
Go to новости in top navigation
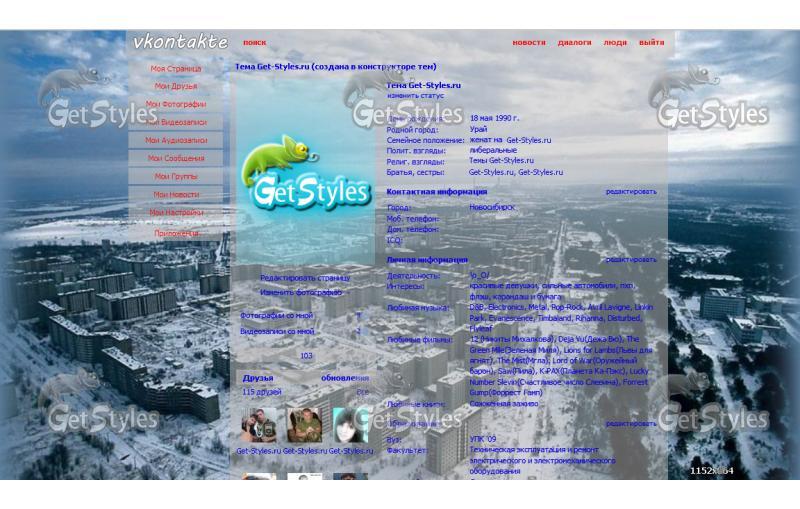click(529, 43)
